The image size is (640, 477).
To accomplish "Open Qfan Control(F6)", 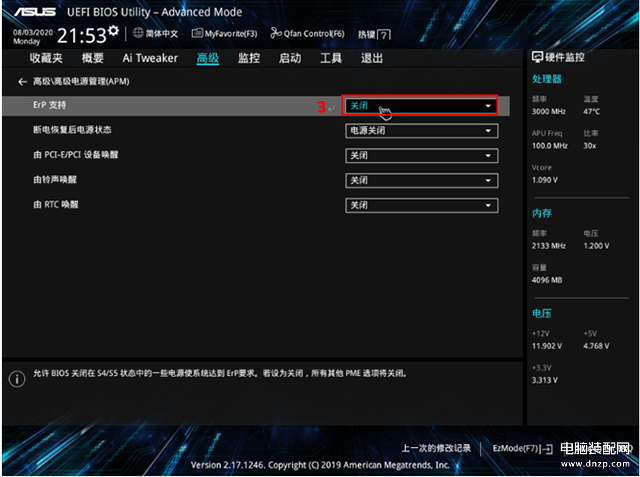I will point(307,33).
